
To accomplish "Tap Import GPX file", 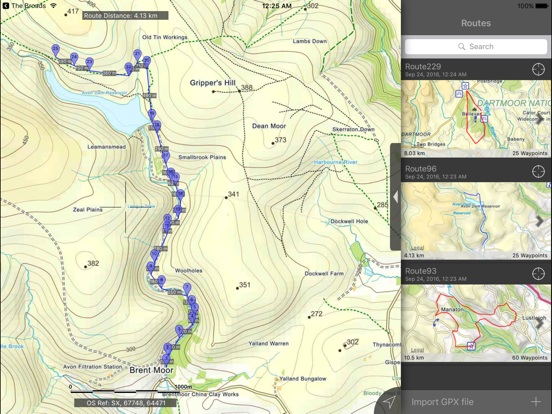I will (x=442, y=402).
